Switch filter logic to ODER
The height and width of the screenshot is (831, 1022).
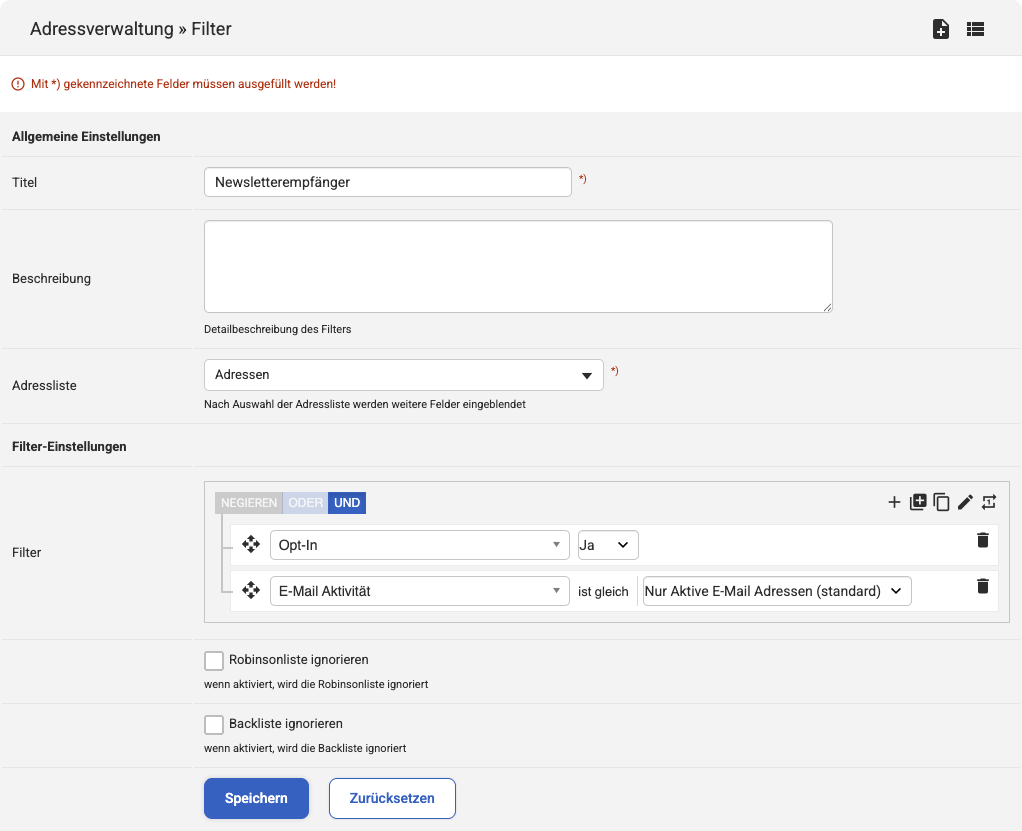(305, 503)
